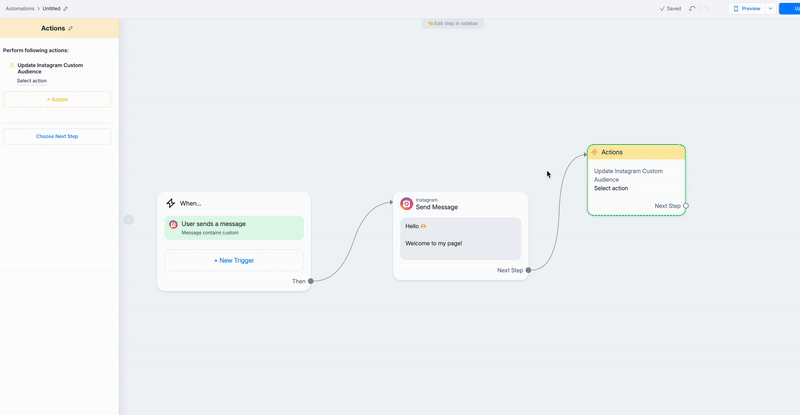Add a + New Trigger
Viewport: 800px width, 415px height.
[234, 260]
